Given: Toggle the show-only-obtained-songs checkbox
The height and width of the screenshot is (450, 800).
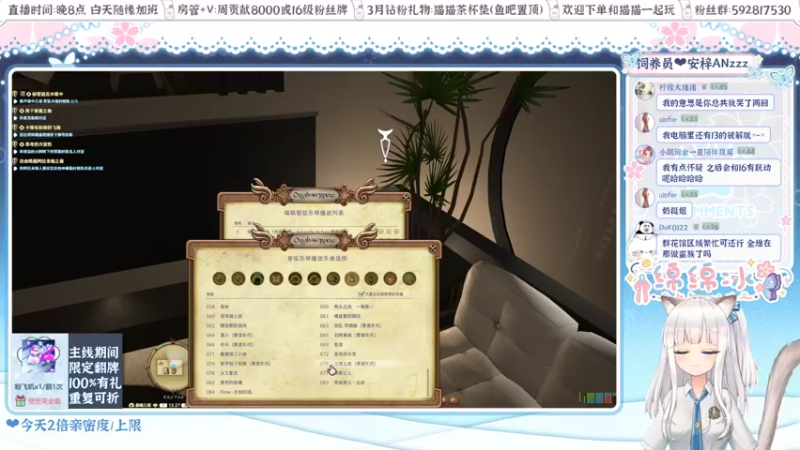Looking at the screenshot, I should tap(361, 294).
